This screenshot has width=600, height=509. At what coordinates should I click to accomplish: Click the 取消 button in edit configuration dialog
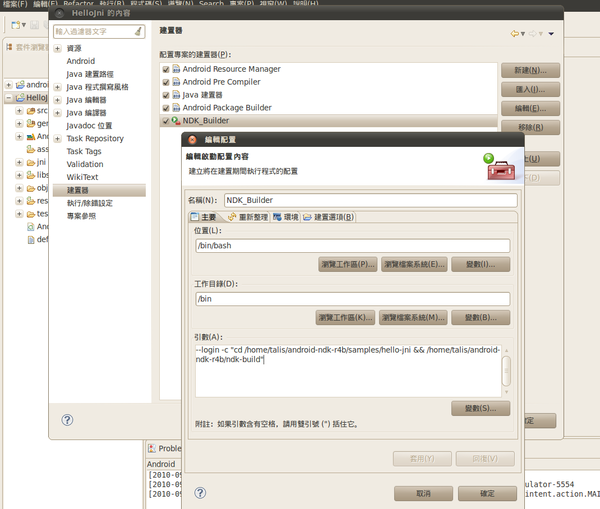pos(423,493)
